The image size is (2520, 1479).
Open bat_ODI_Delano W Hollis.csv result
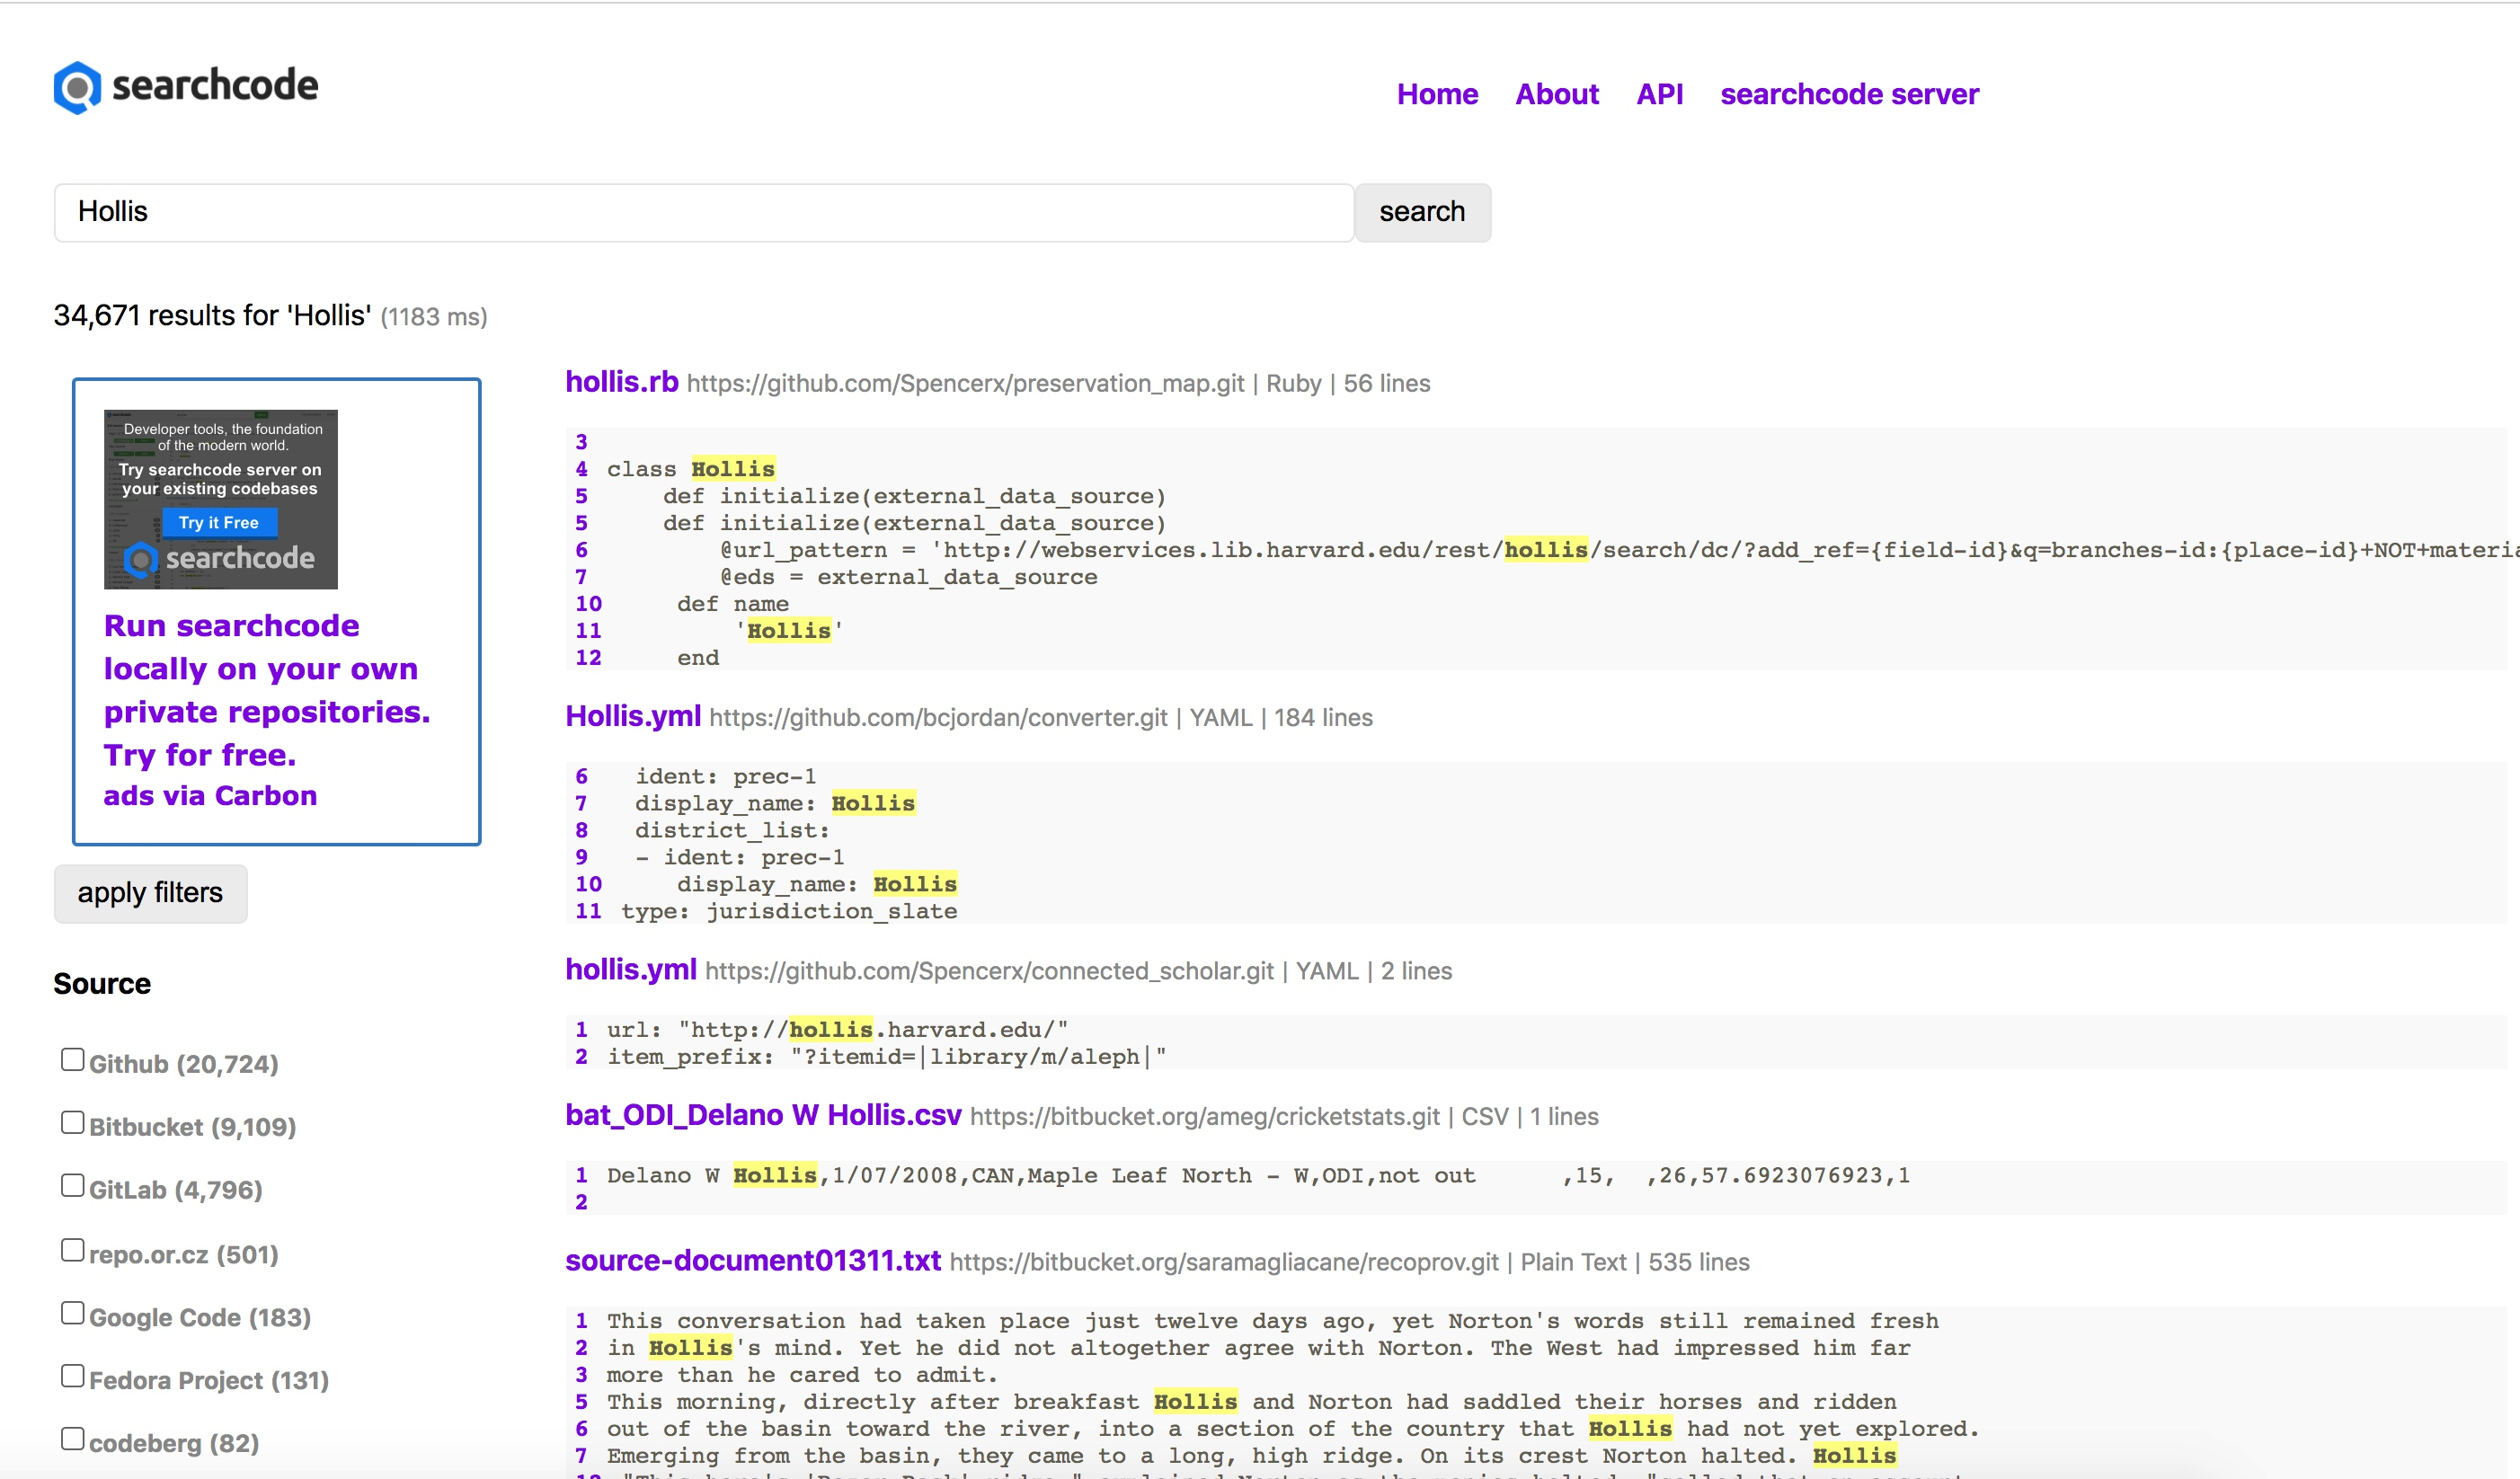[x=762, y=1115]
